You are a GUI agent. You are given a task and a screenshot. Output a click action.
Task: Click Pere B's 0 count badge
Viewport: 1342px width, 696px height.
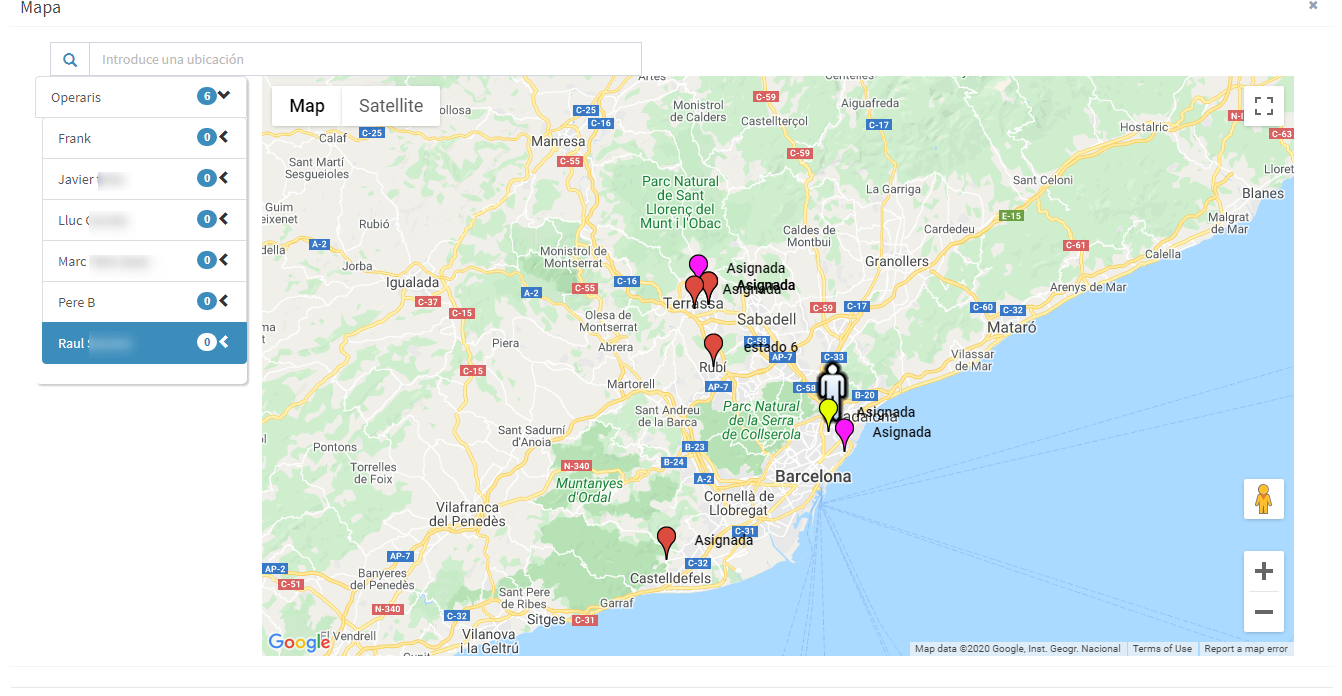click(x=207, y=301)
